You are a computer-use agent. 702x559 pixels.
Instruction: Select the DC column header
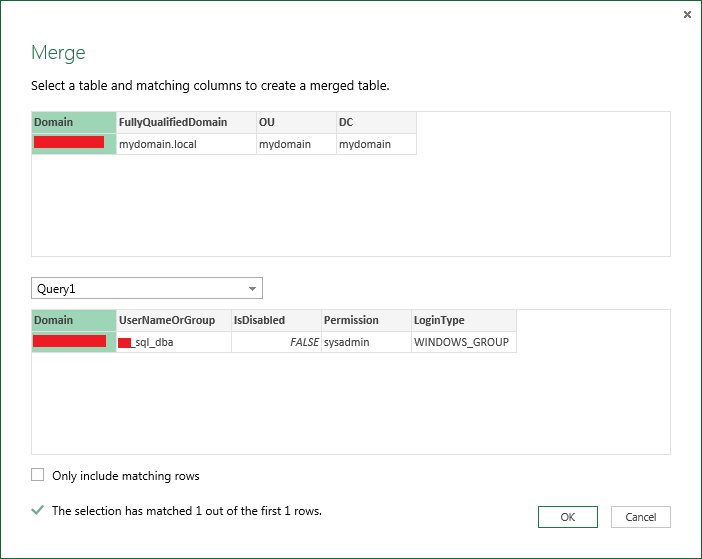[376, 122]
